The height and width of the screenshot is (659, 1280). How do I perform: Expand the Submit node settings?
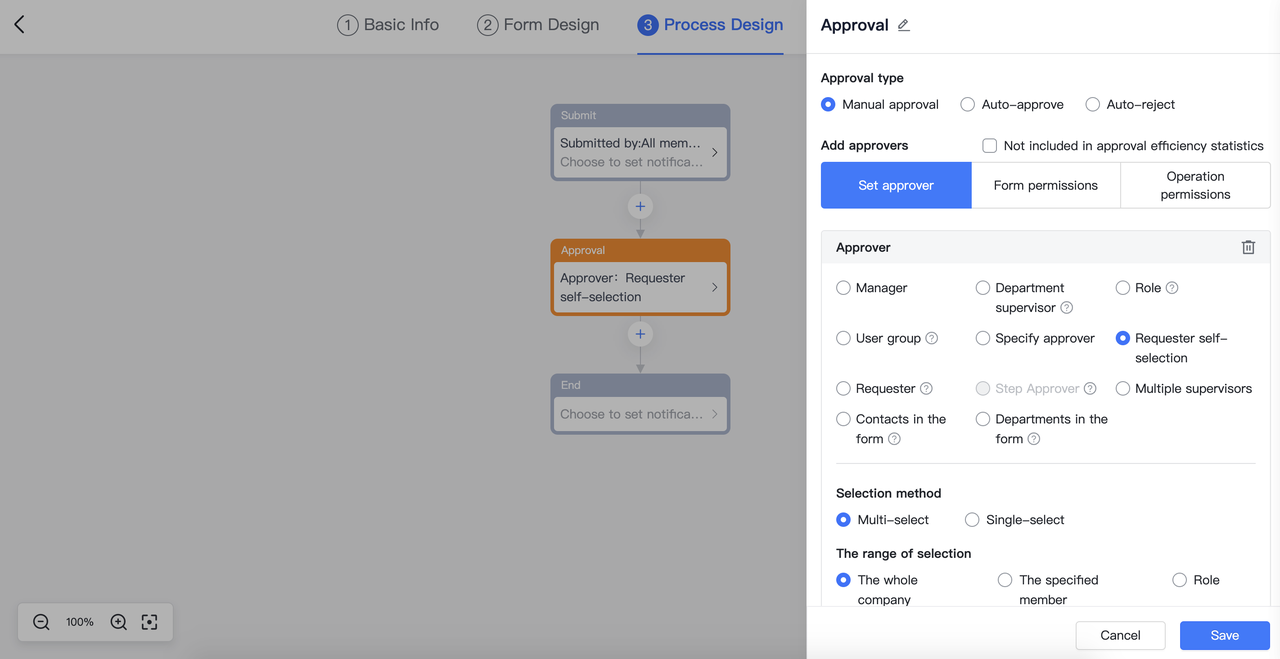[x=714, y=152]
